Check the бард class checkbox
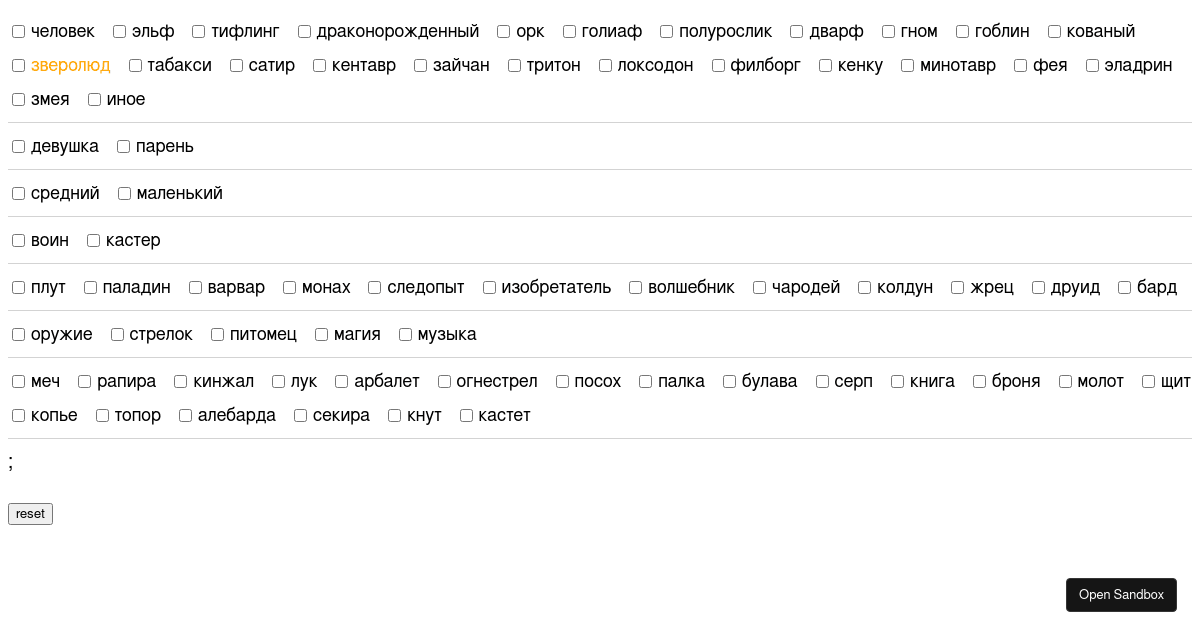 point(1125,288)
